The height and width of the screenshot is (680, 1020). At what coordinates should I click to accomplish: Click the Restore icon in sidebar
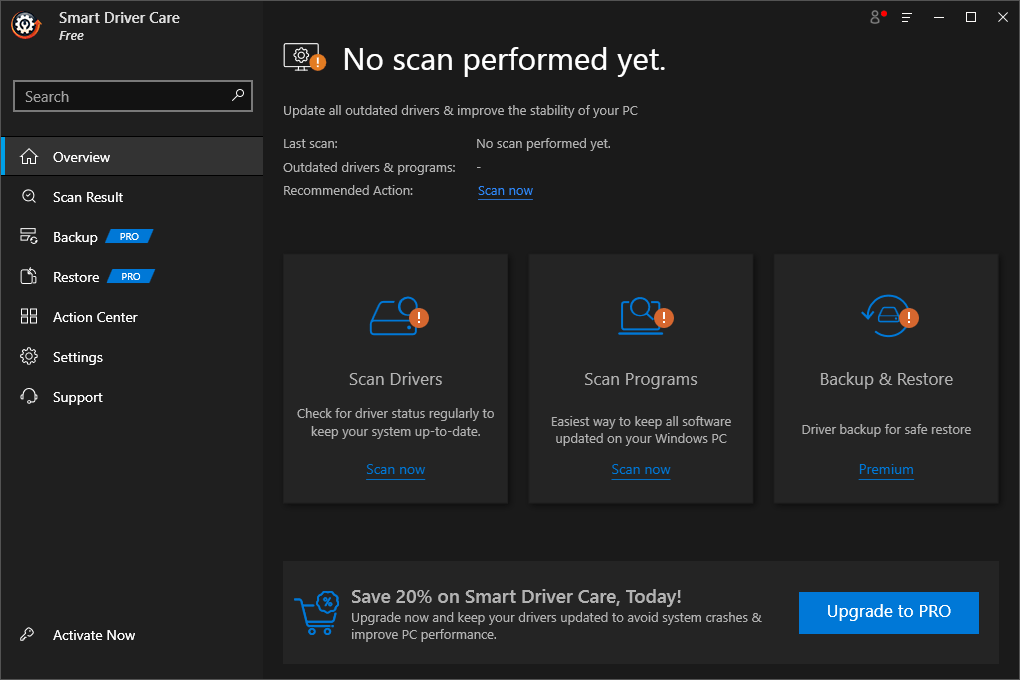[29, 277]
